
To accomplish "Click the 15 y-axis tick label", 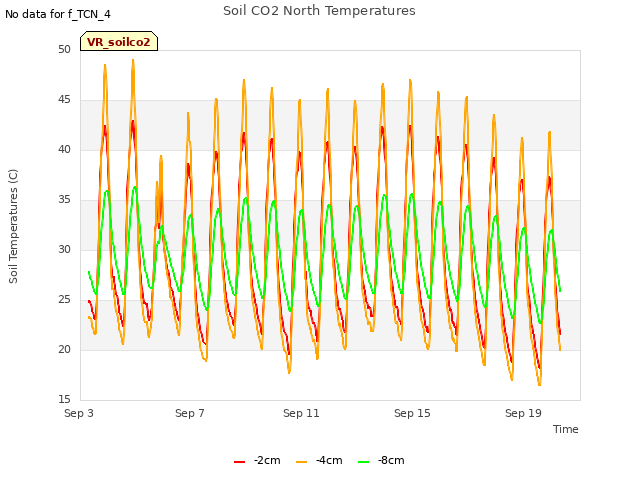I will [64, 399].
